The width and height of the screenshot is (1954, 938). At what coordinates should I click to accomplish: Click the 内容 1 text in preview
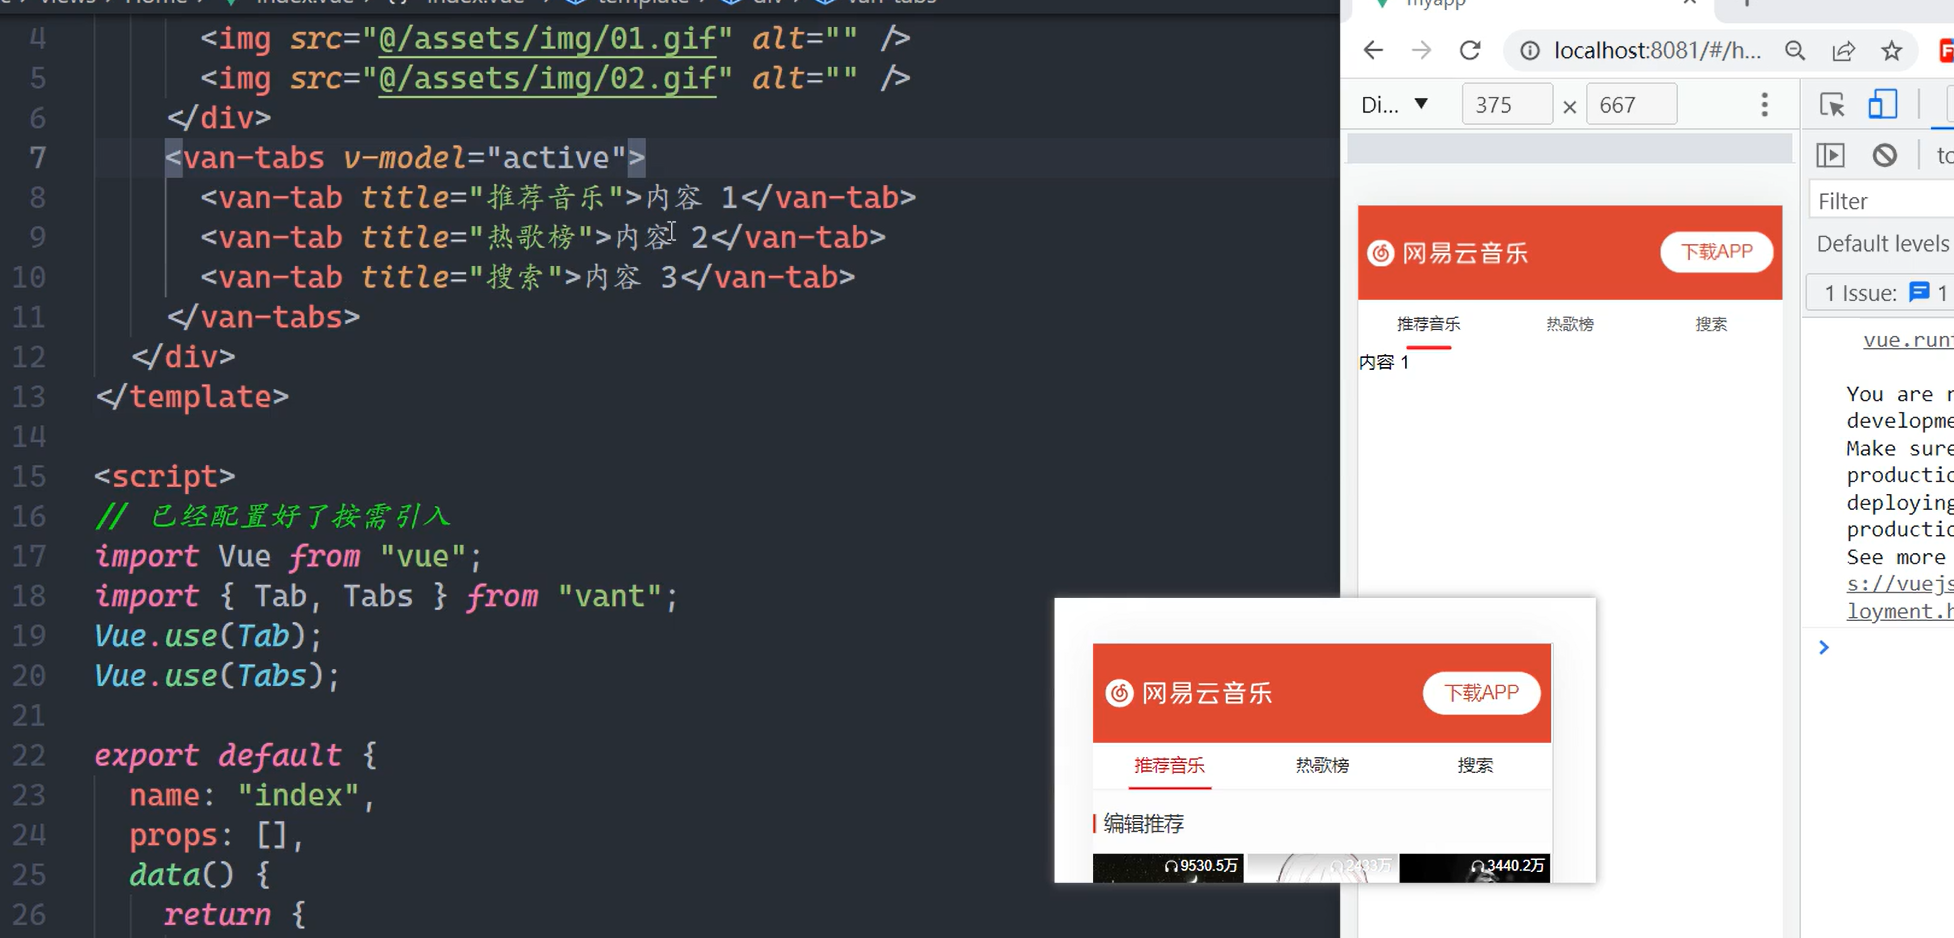tap(1384, 362)
